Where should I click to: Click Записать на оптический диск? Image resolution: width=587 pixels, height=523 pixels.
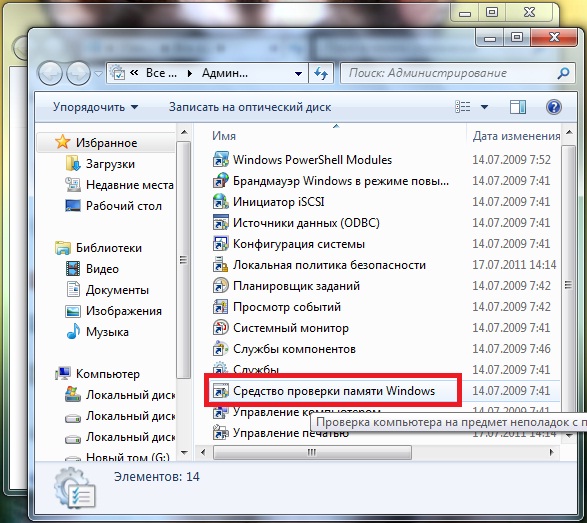point(250,107)
